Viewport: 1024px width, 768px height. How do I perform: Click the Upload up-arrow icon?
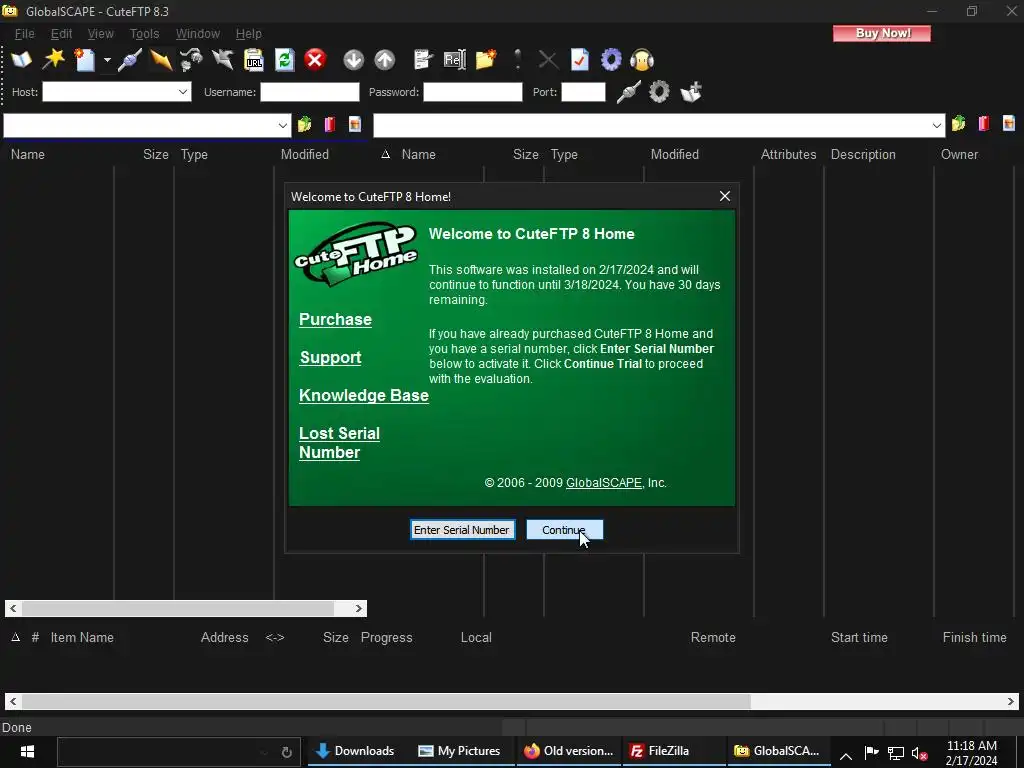click(x=385, y=60)
